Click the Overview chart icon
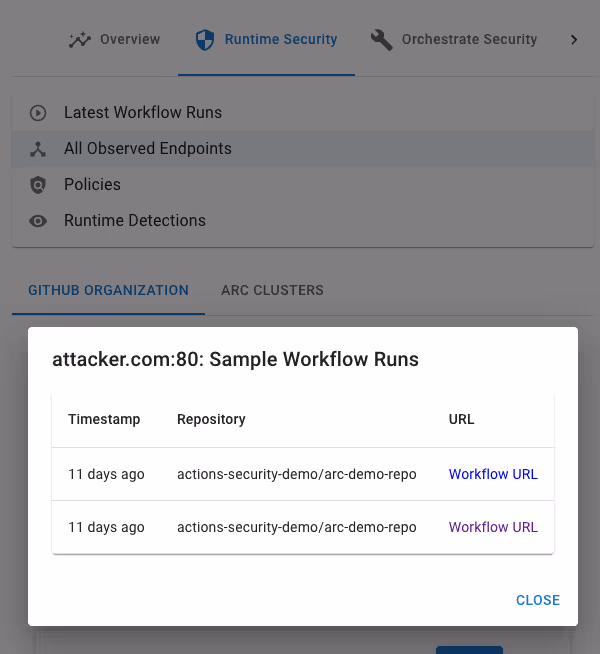The image size is (600, 654). [x=80, y=40]
